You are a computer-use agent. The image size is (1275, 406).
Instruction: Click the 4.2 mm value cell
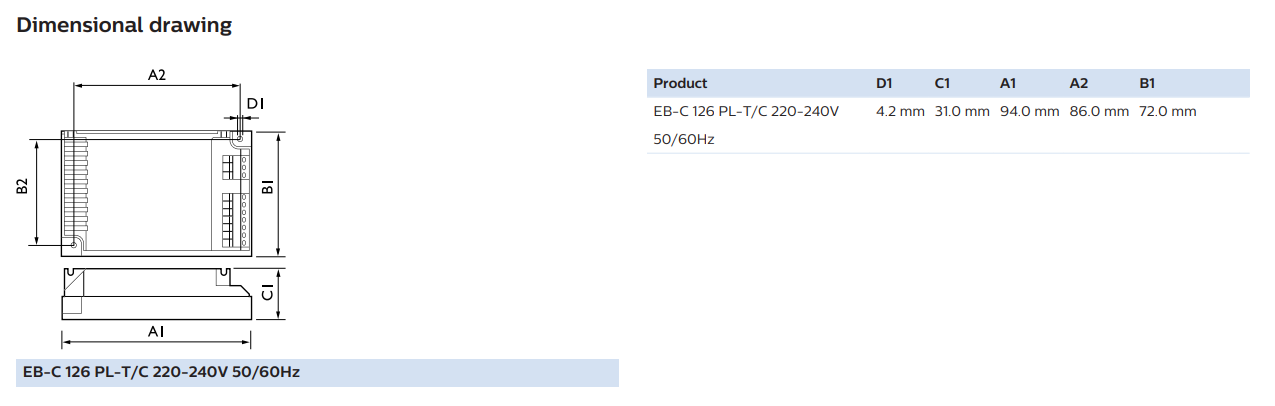(900, 111)
